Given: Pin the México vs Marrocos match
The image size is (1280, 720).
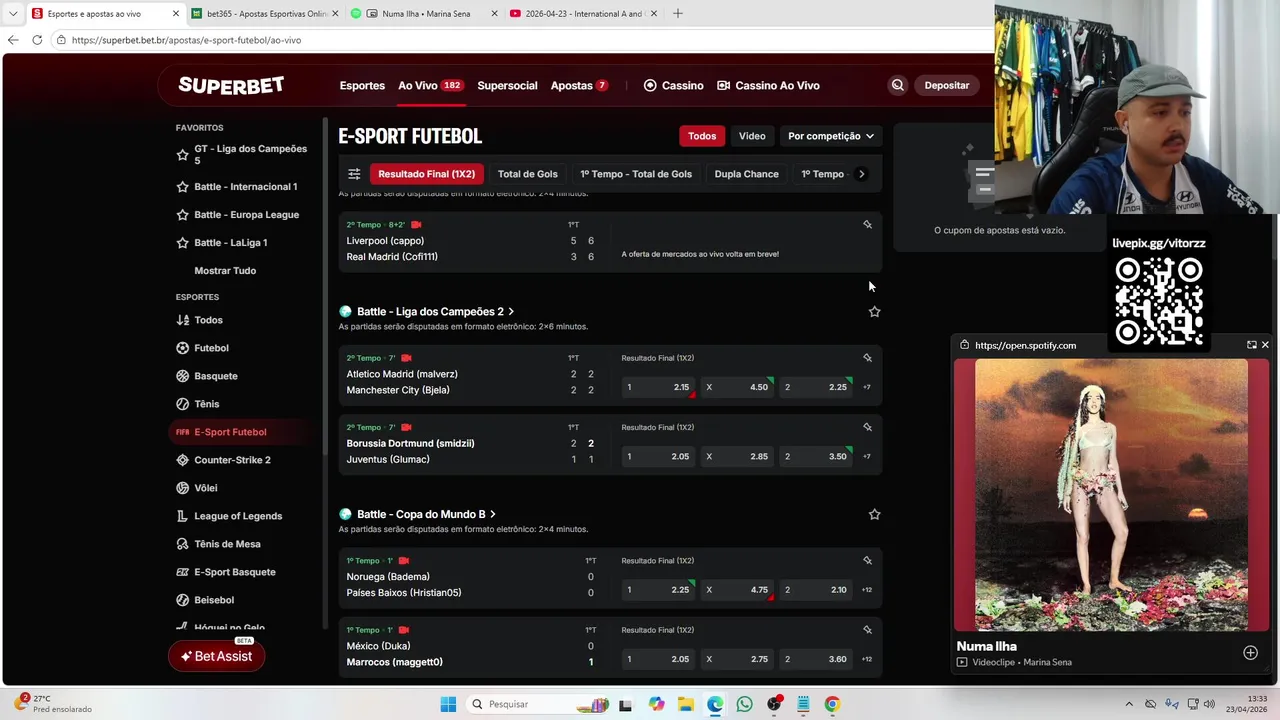Looking at the screenshot, I should pyautogui.click(x=867, y=630).
